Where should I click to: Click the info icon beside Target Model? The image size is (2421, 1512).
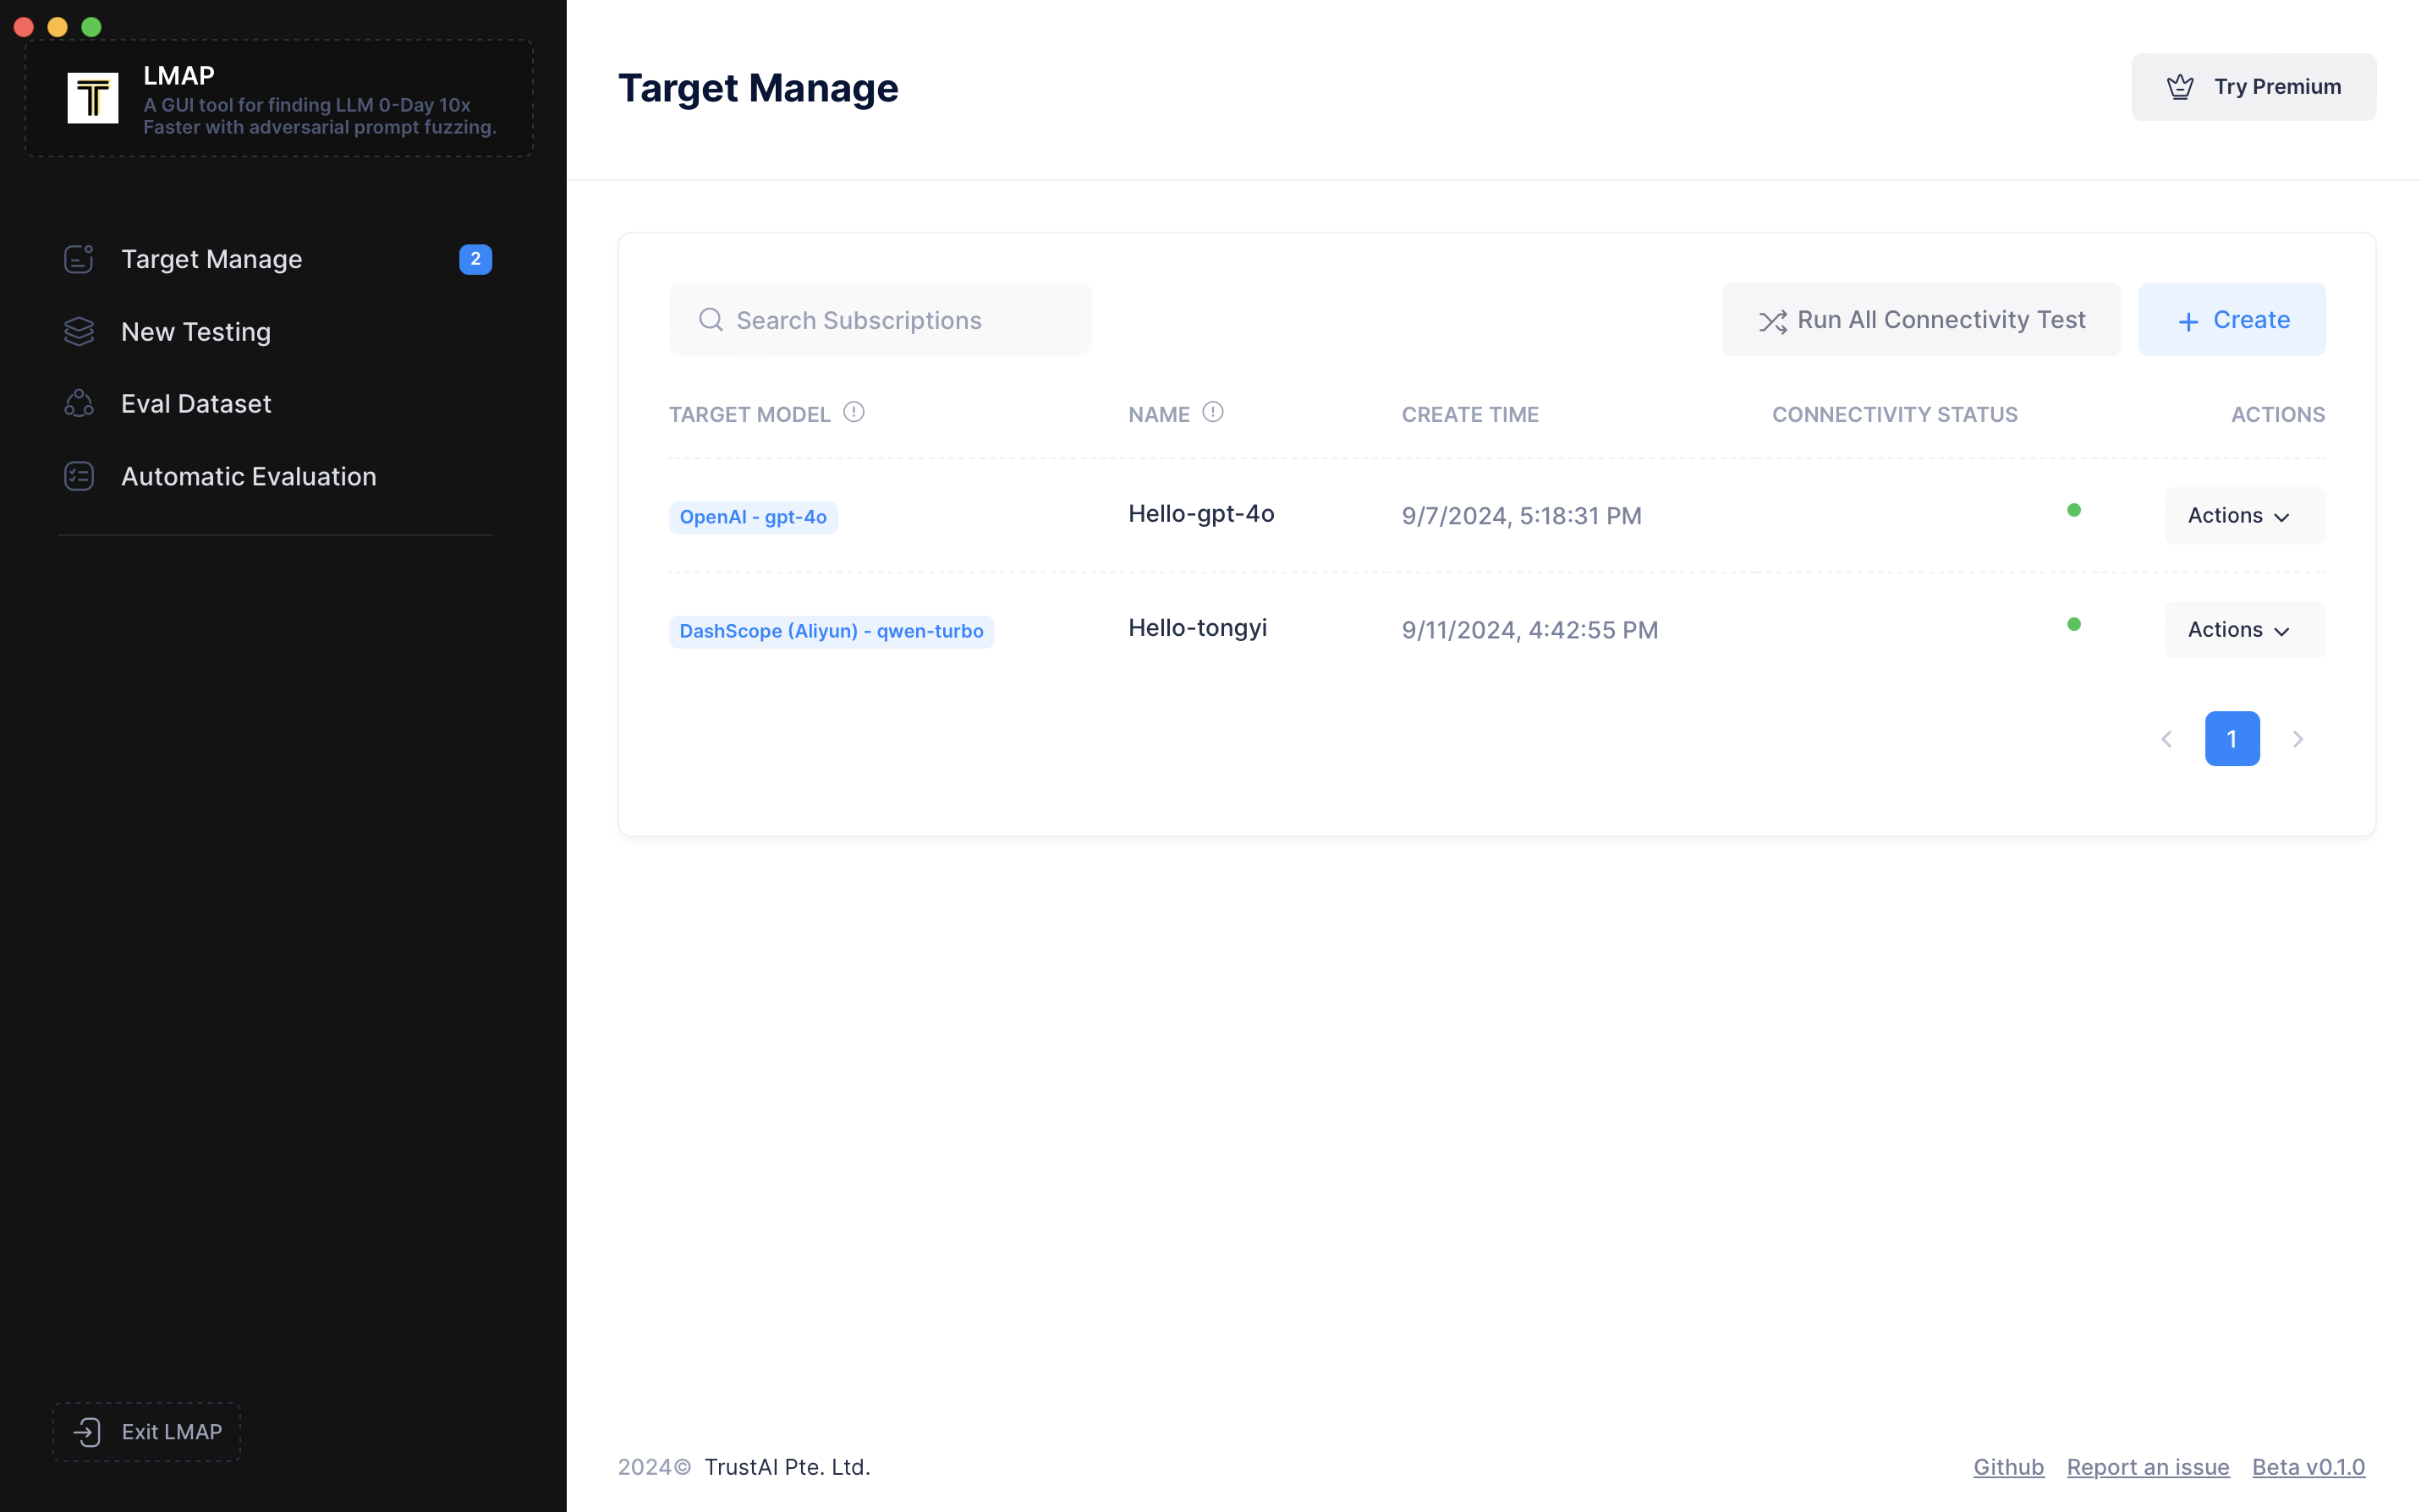(x=853, y=412)
